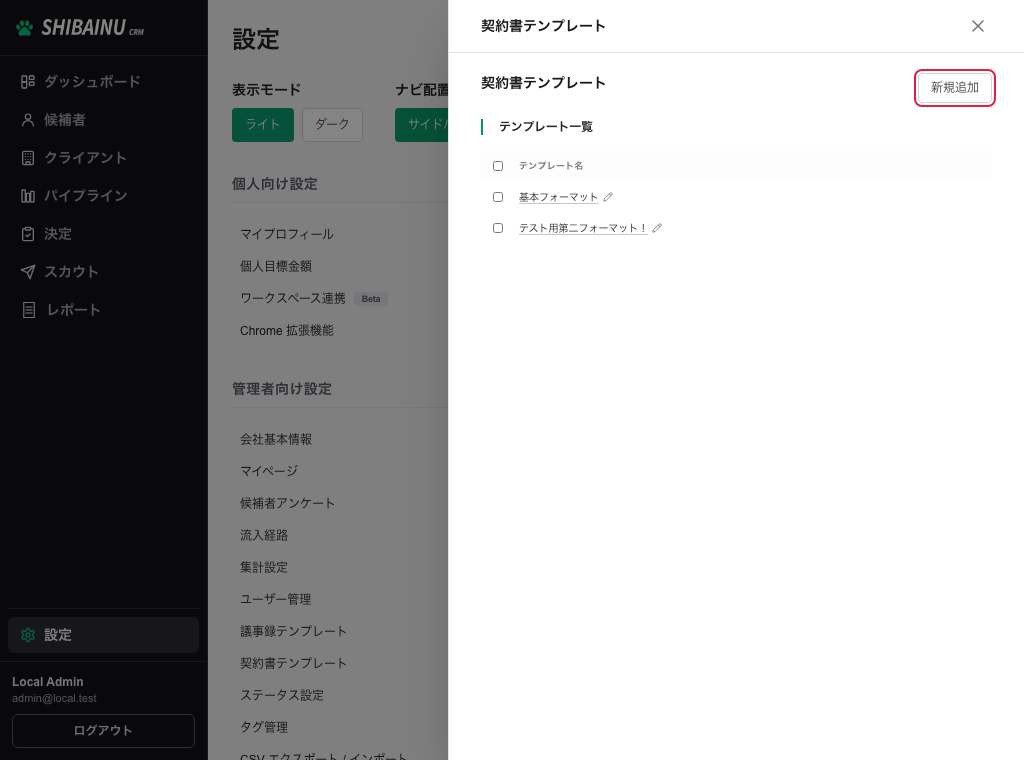Open Chrome 拡張機能 settings

287,330
